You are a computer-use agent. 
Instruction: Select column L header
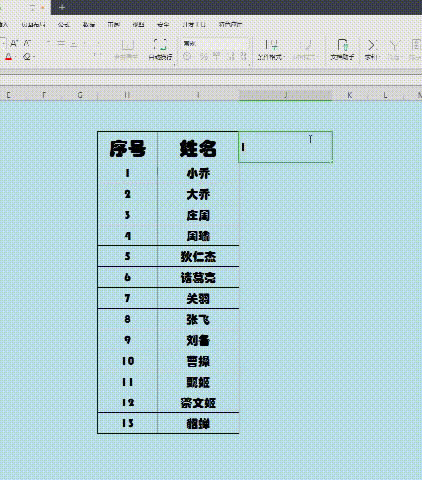pyautogui.click(x=385, y=95)
